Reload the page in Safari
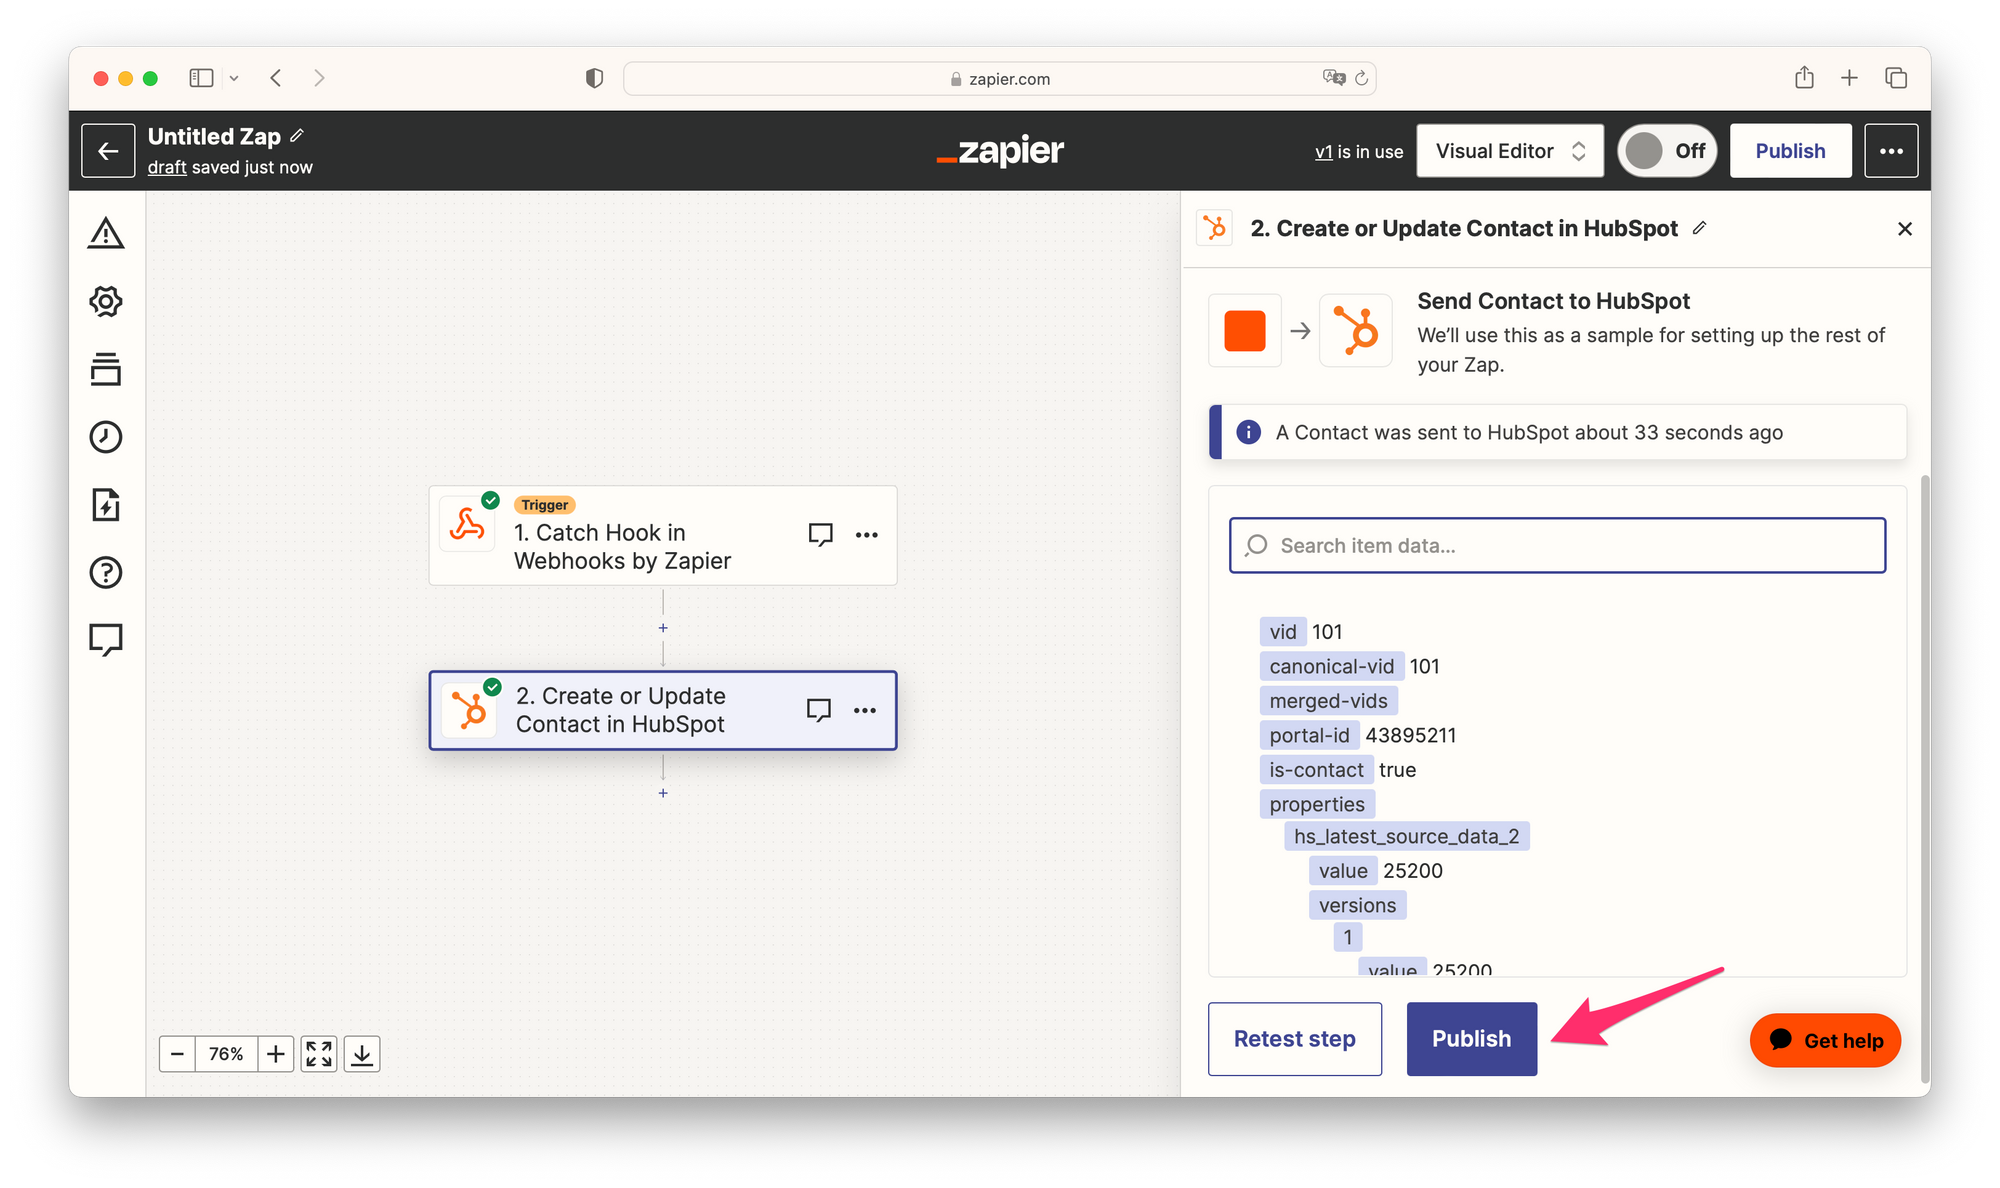2000x1188 pixels. (1361, 78)
